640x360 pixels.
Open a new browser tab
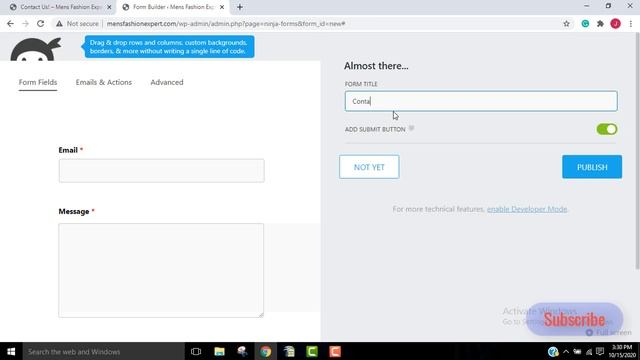[240, 7]
